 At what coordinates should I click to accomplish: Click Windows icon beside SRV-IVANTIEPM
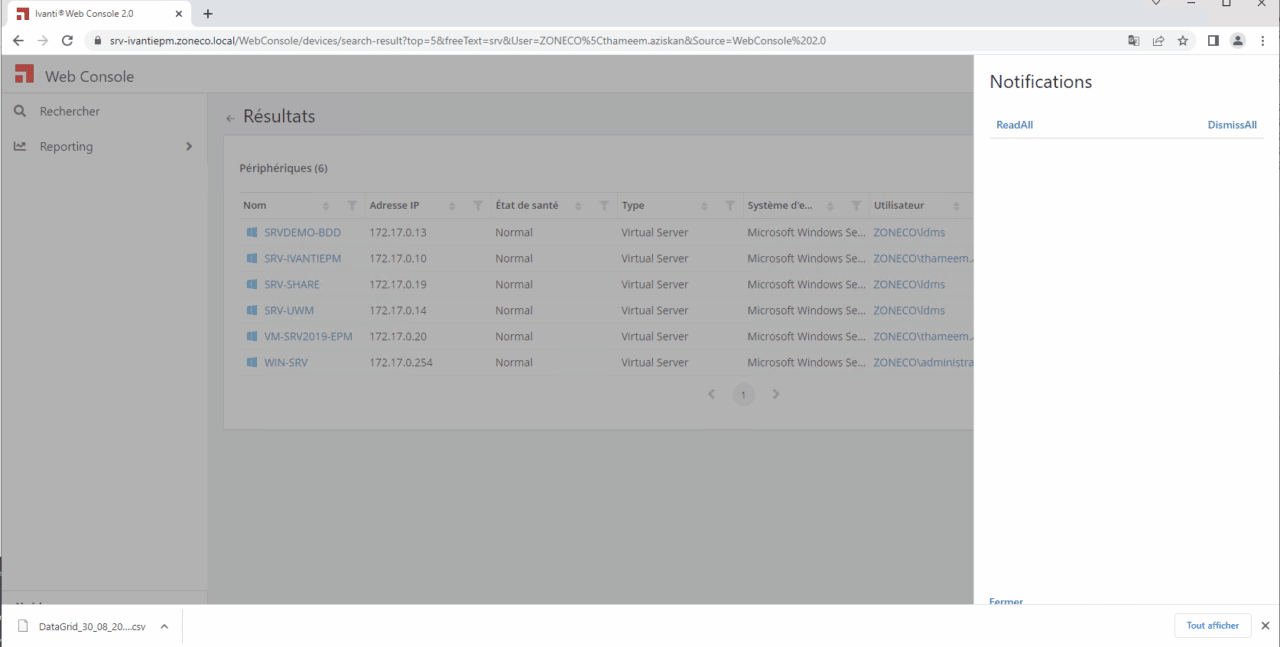(x=252, y=258)
